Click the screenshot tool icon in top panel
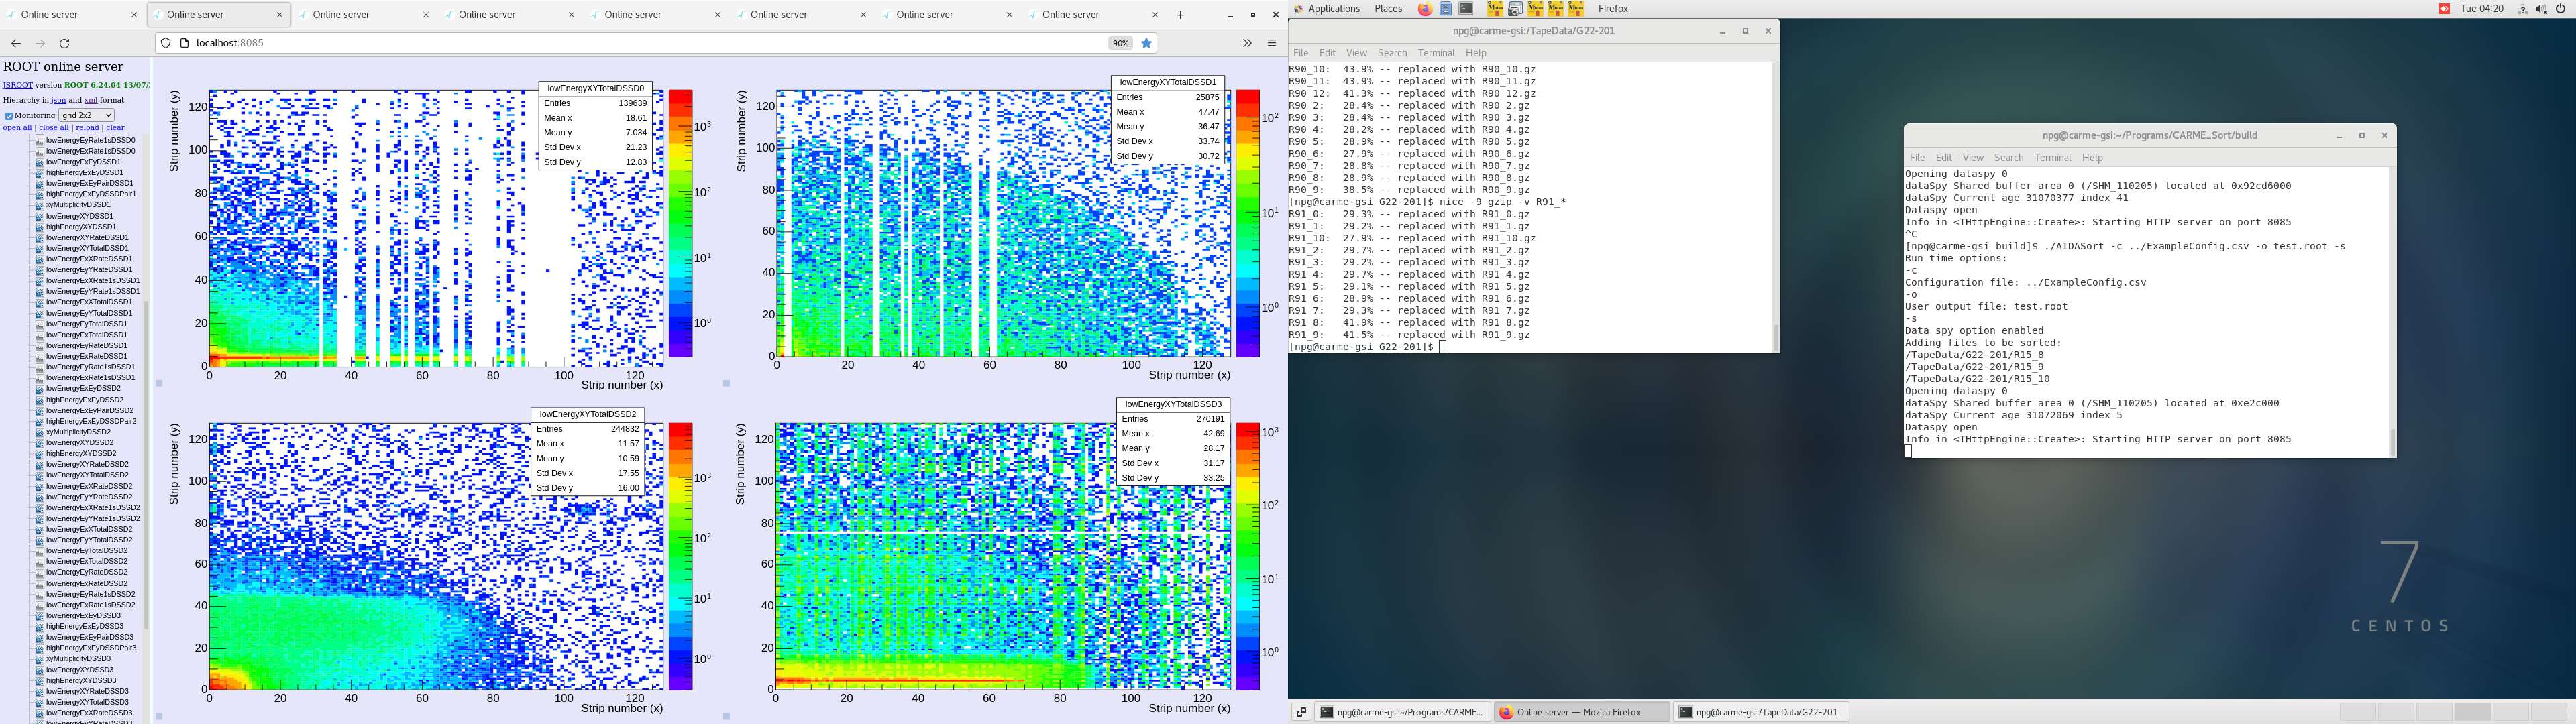The height and width of the screenshot is (724, 2576). coord(1515,9)
